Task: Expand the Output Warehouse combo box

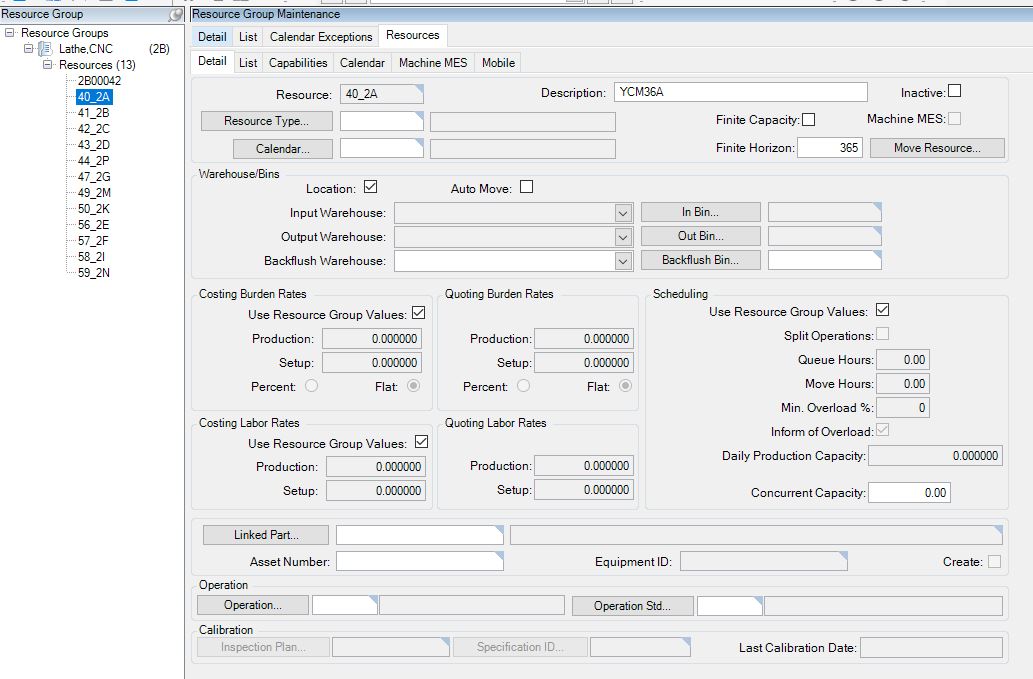Action: point(623,237)
